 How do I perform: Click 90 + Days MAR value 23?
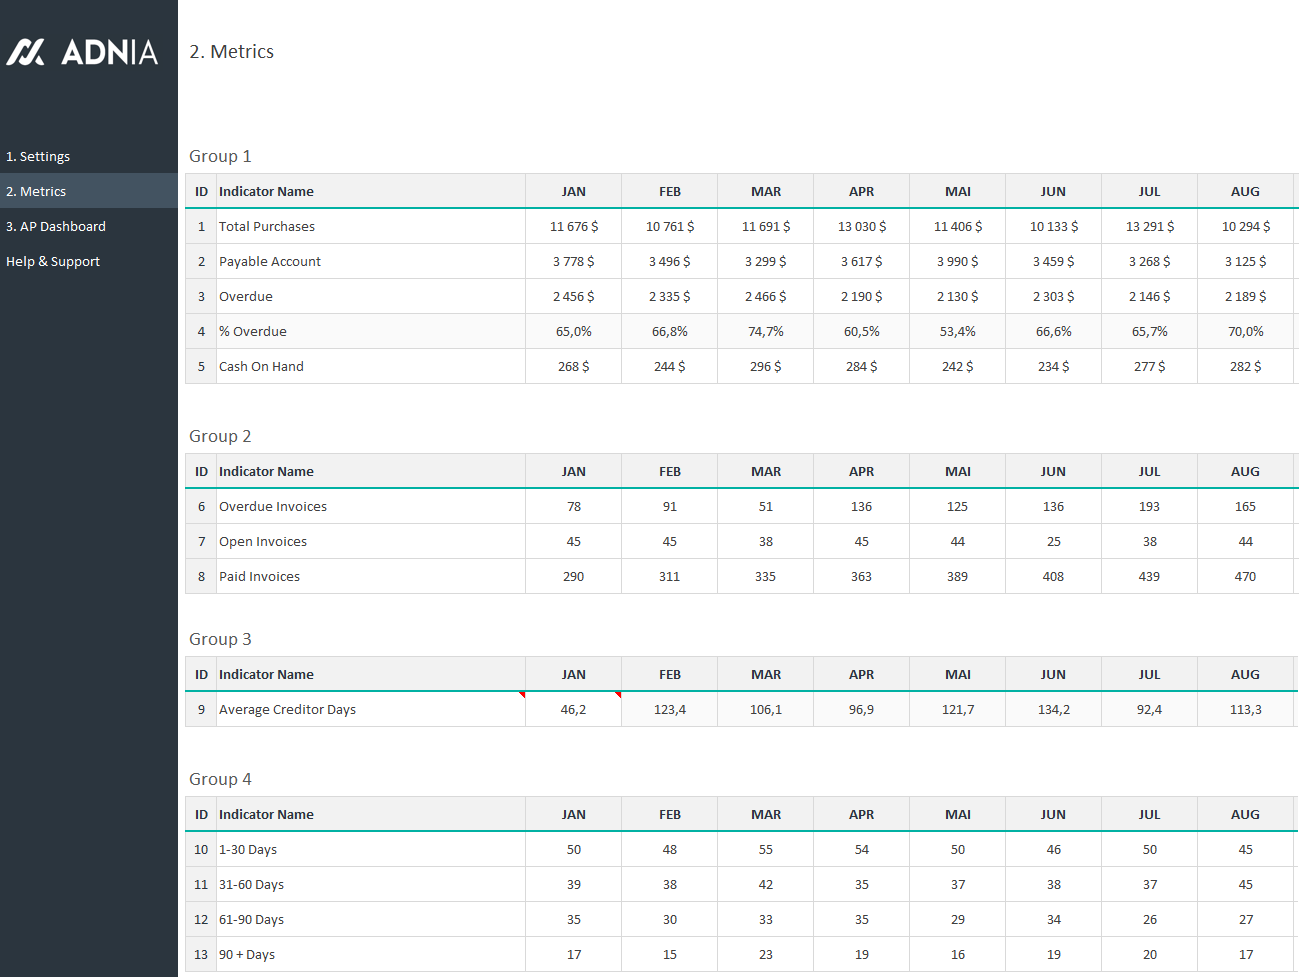[765, 955]
